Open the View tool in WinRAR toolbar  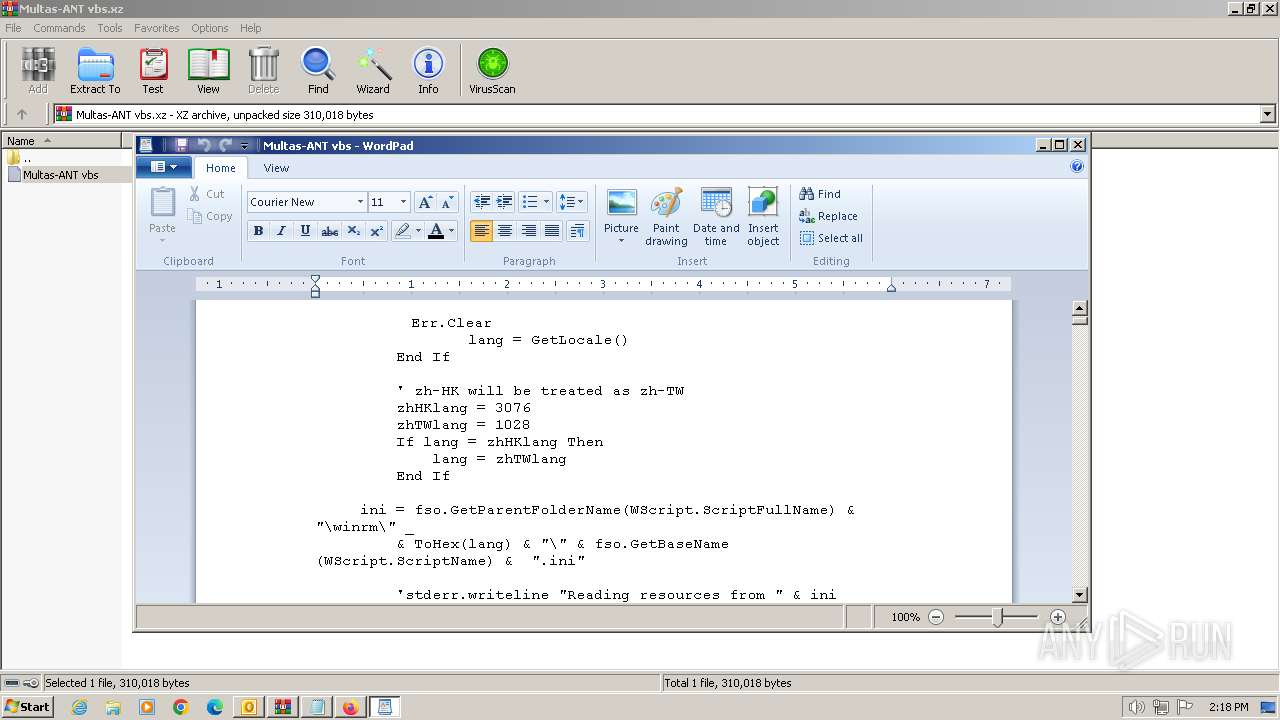(208, 71)
